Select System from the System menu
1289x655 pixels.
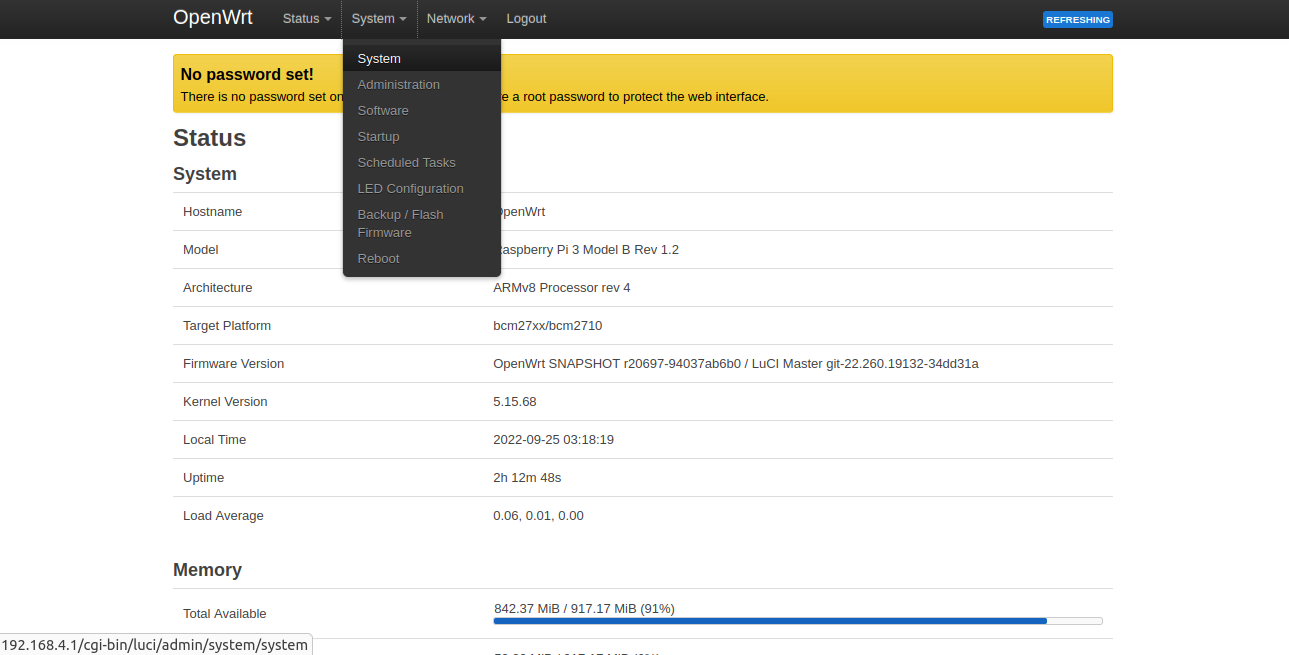(422, 59)
